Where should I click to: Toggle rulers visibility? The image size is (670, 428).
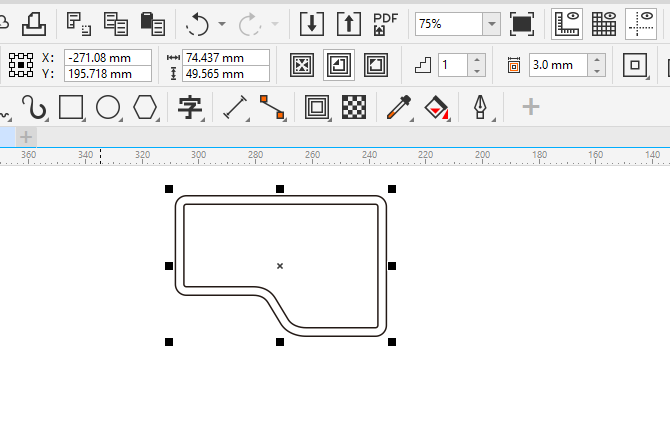[567, 24]
